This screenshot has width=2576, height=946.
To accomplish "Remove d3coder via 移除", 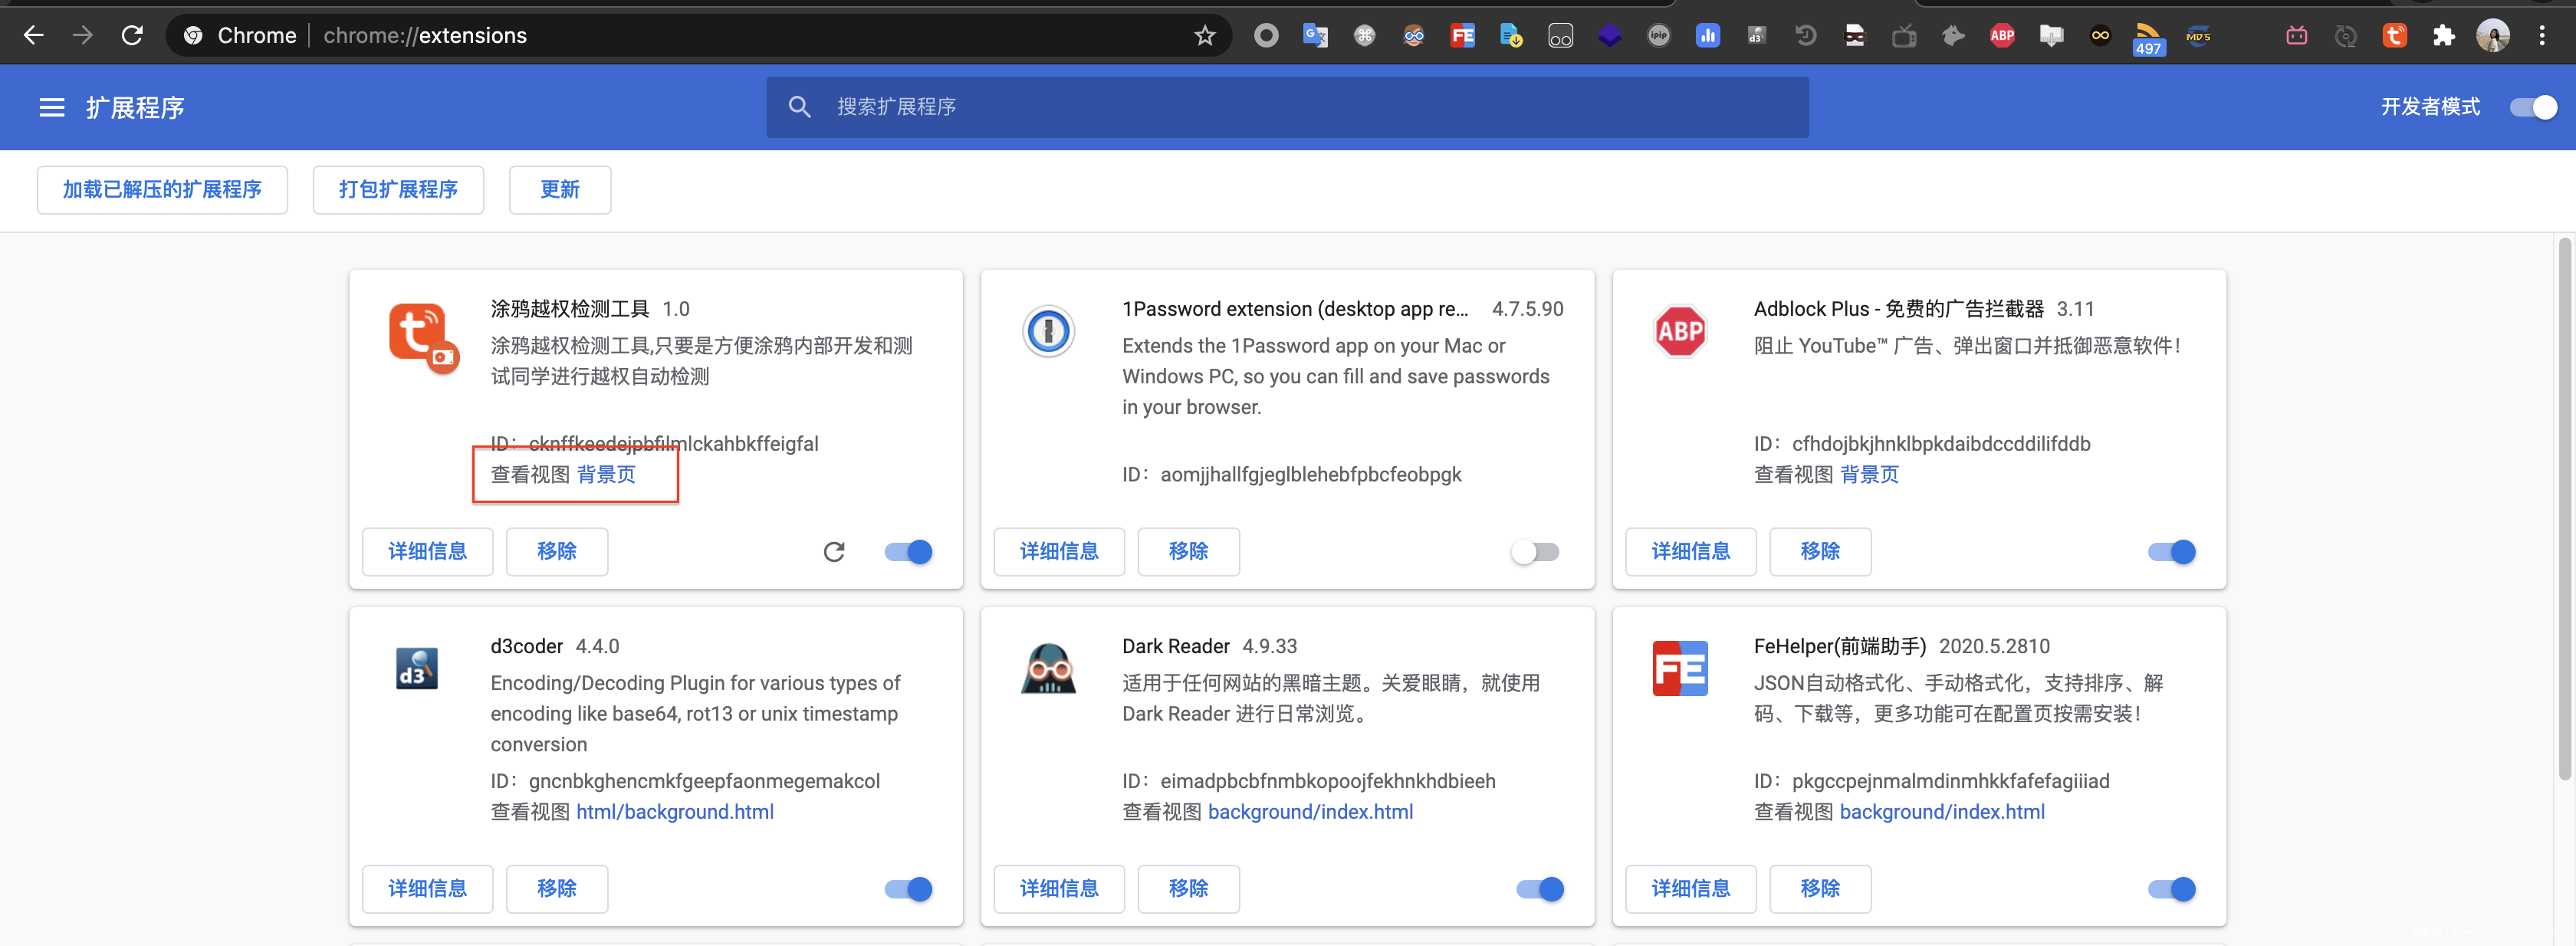I will (x=557, y=889).
